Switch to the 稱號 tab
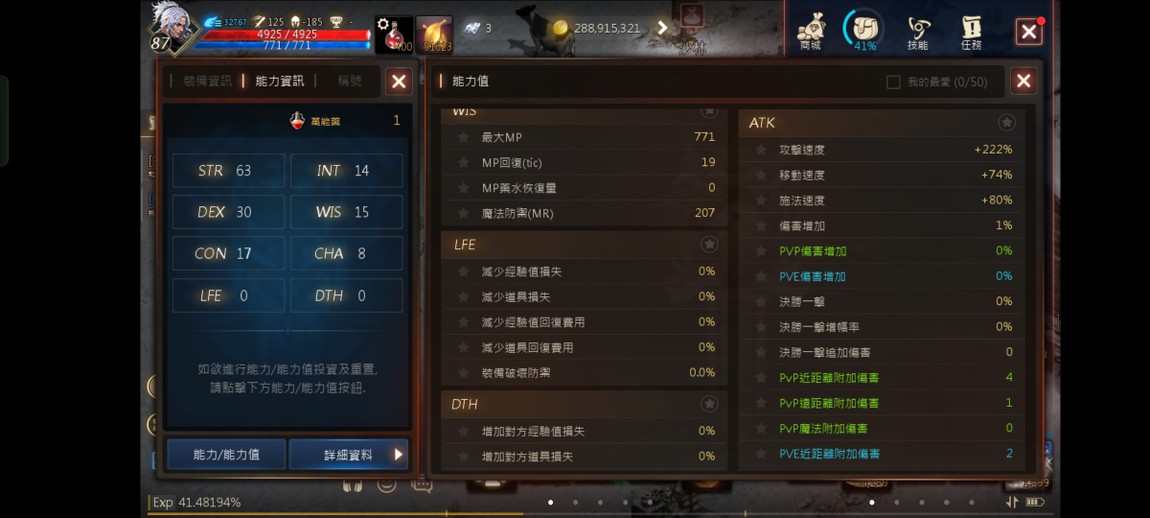 [x=350, y=81]
